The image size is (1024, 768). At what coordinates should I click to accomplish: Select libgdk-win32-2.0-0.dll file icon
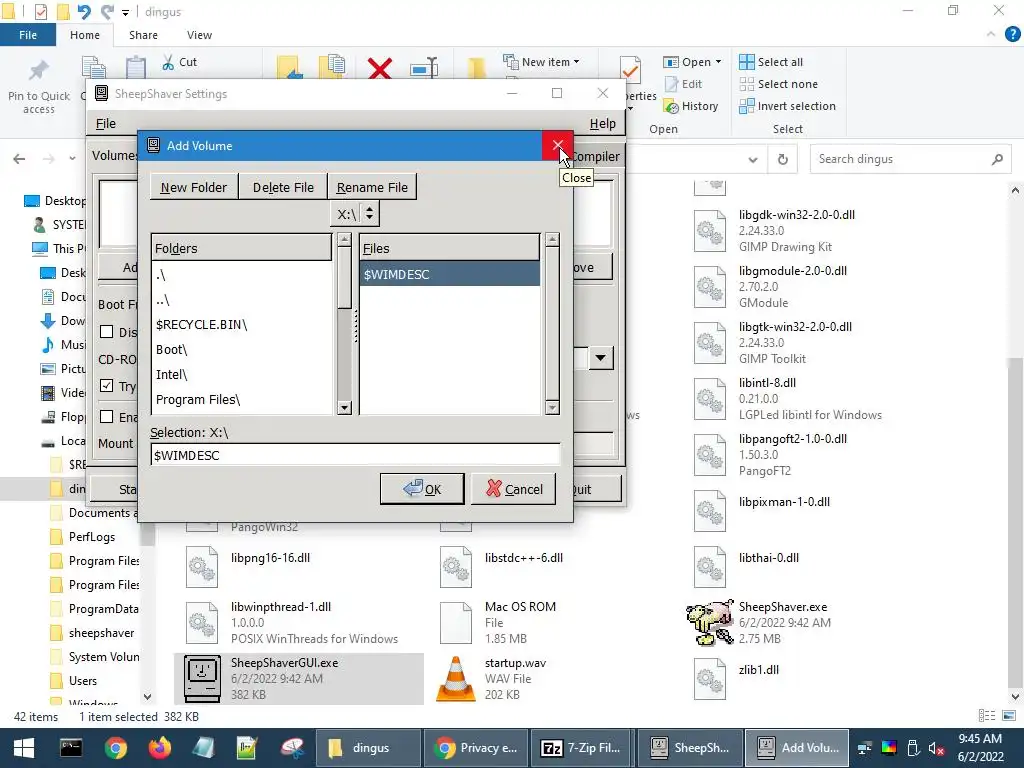pyautogui.click(x=710, y=231)
